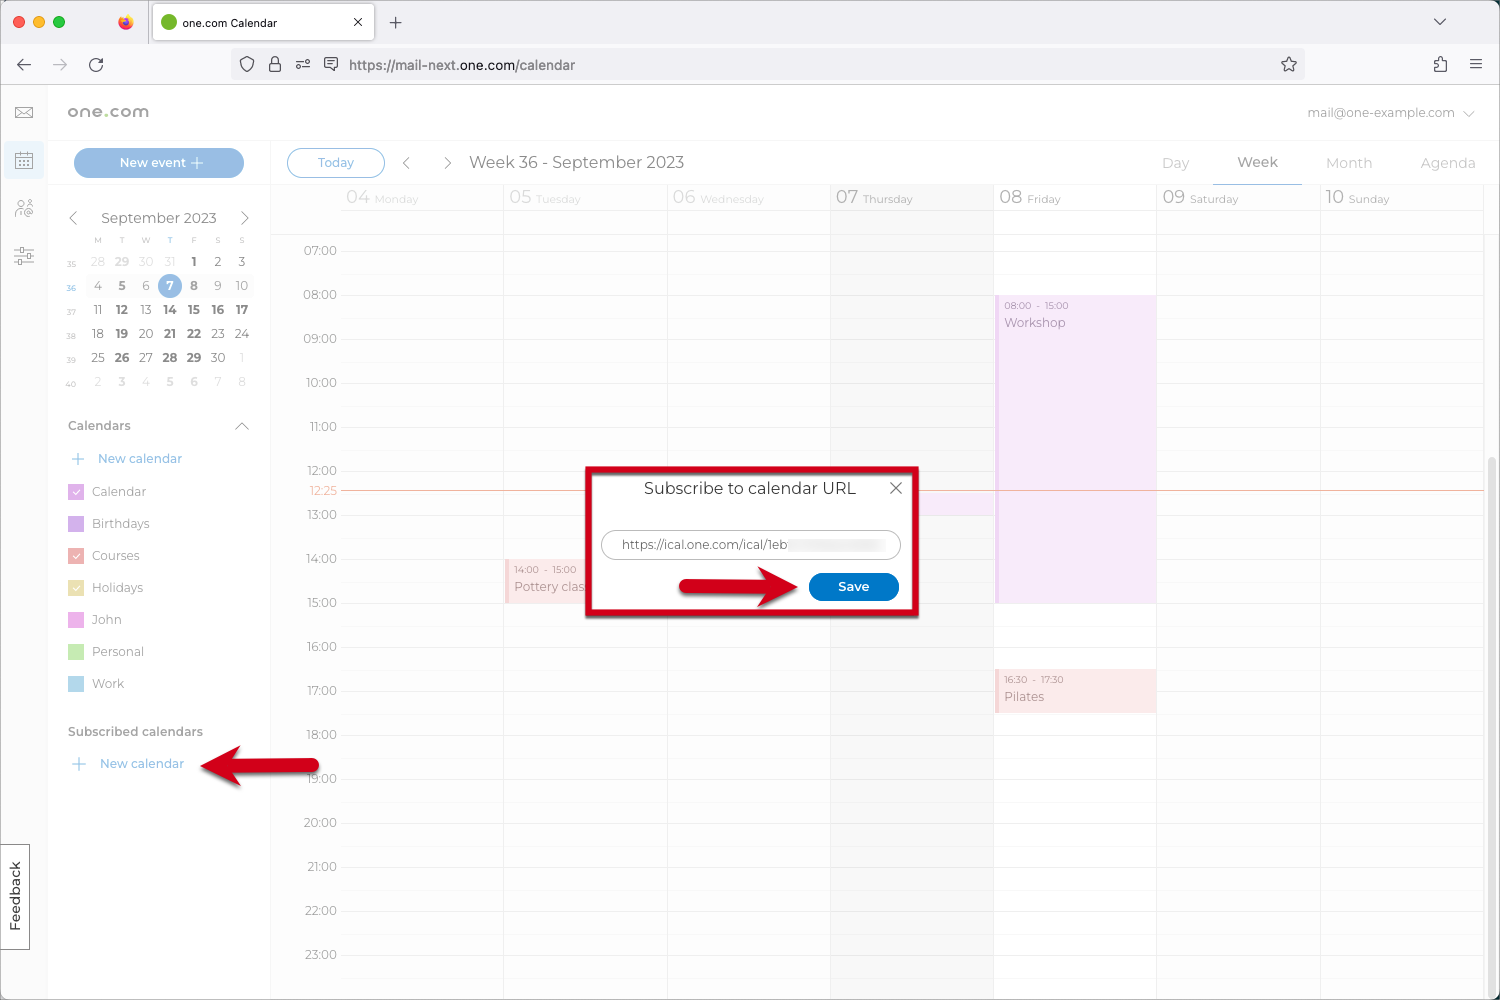Click the one.com logo
This screenshot has width=1500, height=1000.
(x=107, y=111)
